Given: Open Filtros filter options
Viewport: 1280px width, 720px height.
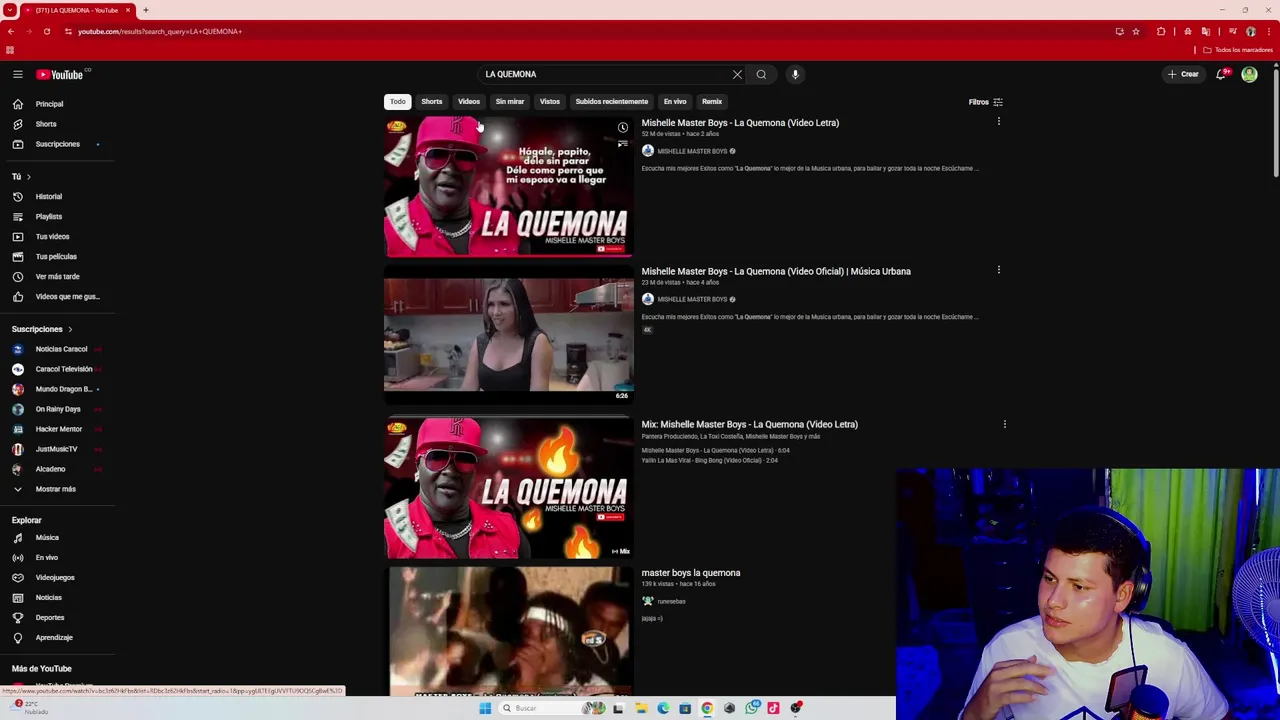Looking at the screenshot, I should click(x=985, y=102).
